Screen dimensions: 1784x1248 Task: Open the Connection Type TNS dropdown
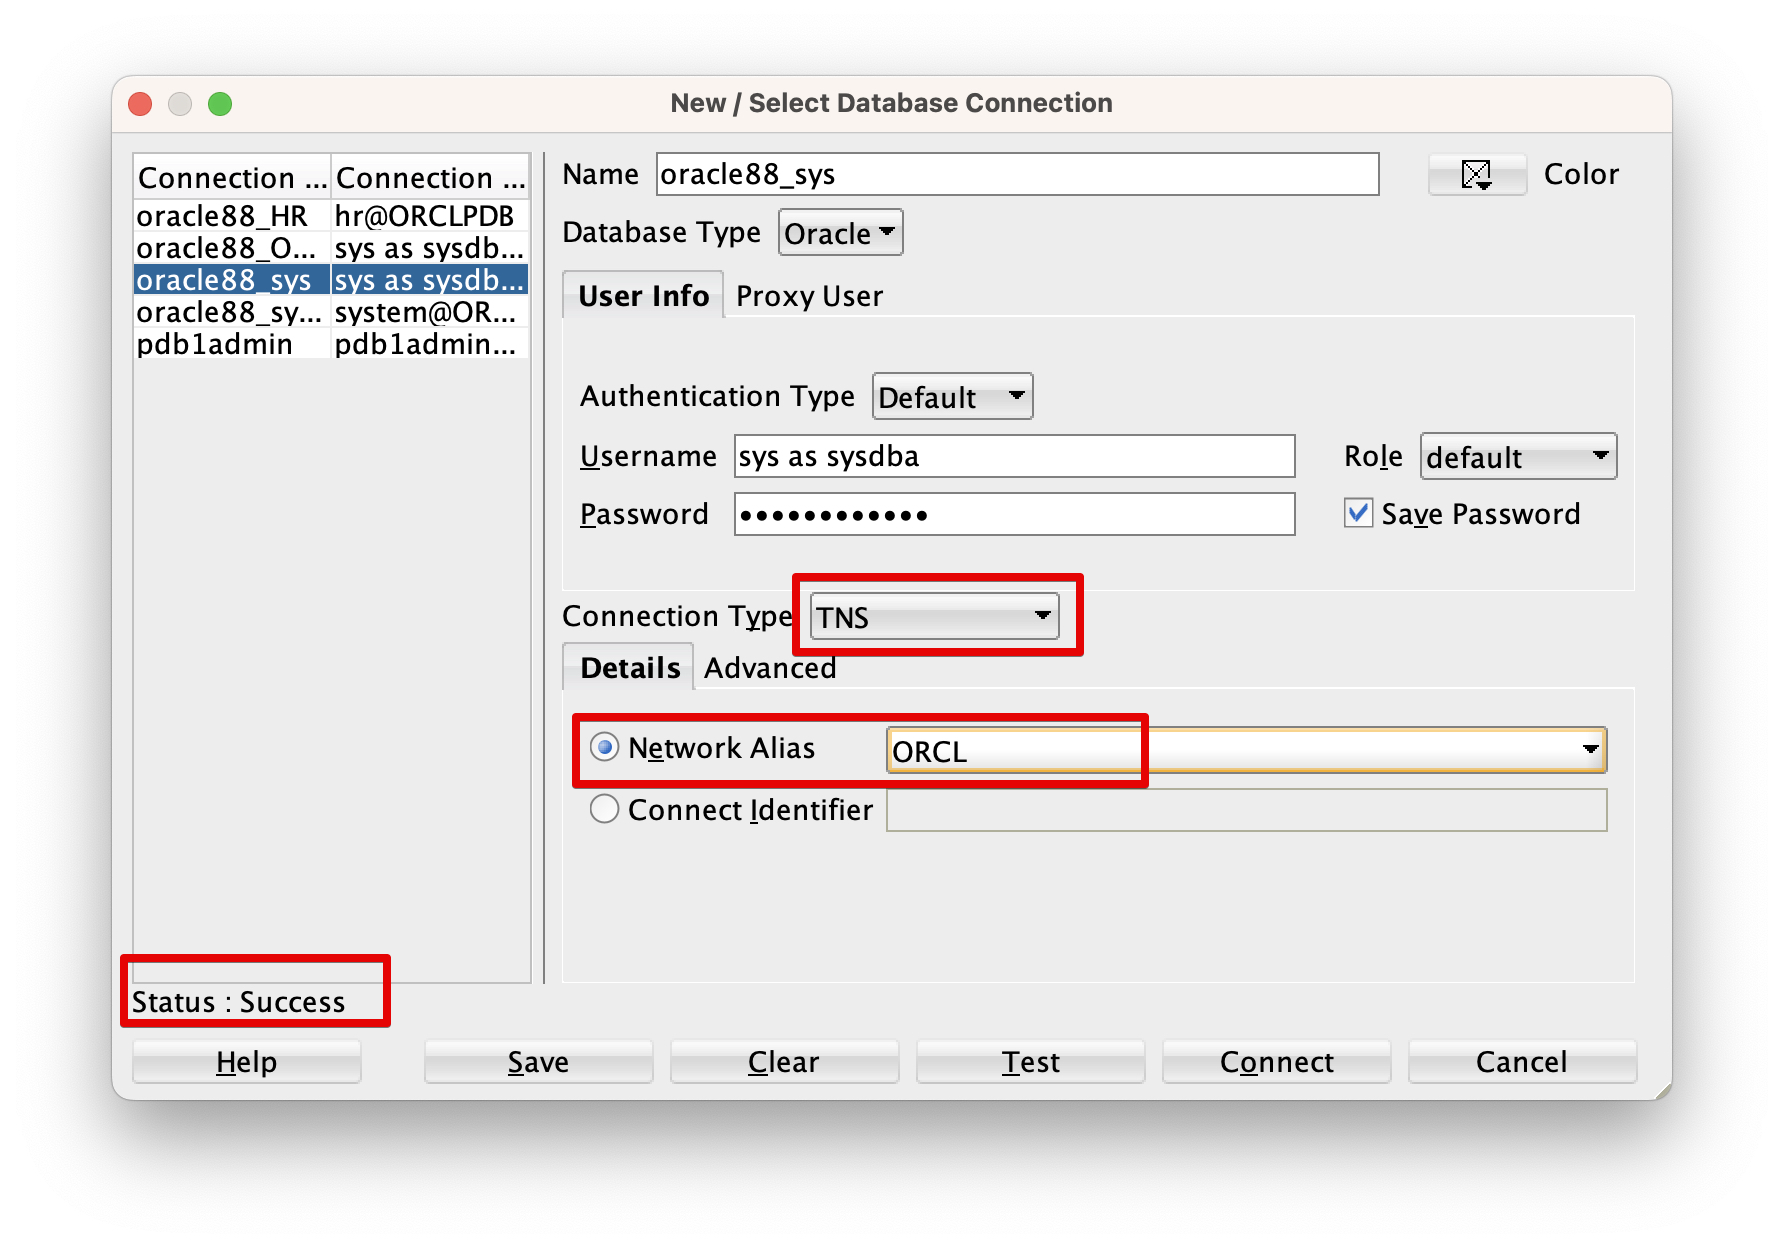pos(934,617)
